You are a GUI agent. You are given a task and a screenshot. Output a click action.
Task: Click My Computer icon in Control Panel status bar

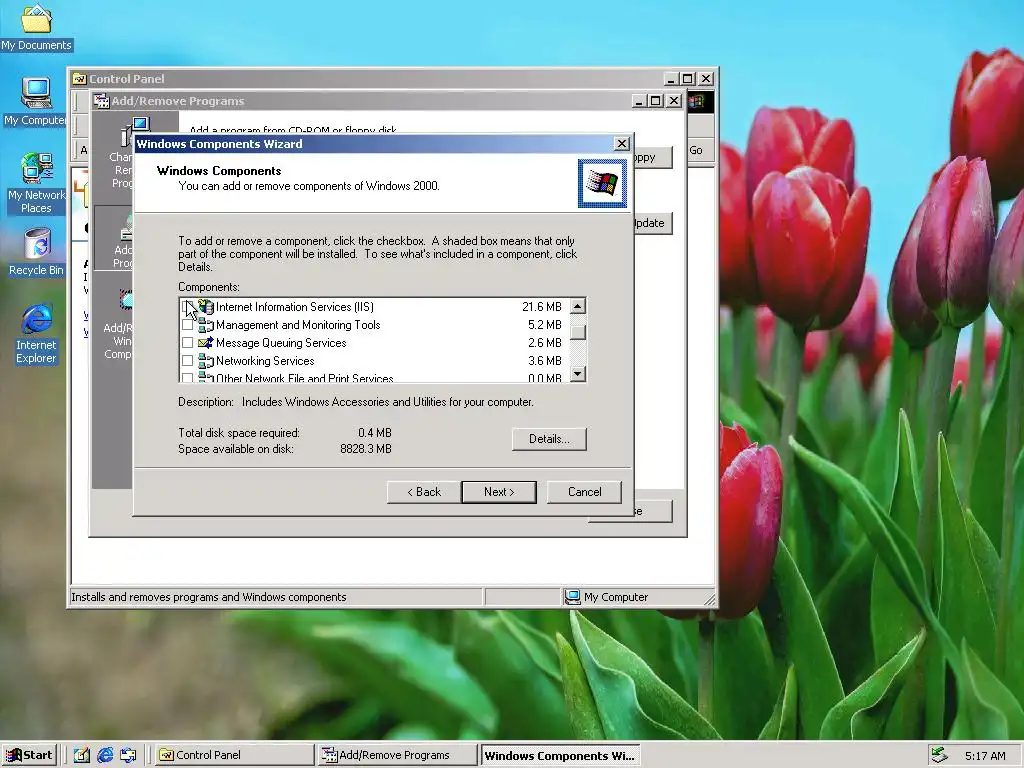[573, 597]
